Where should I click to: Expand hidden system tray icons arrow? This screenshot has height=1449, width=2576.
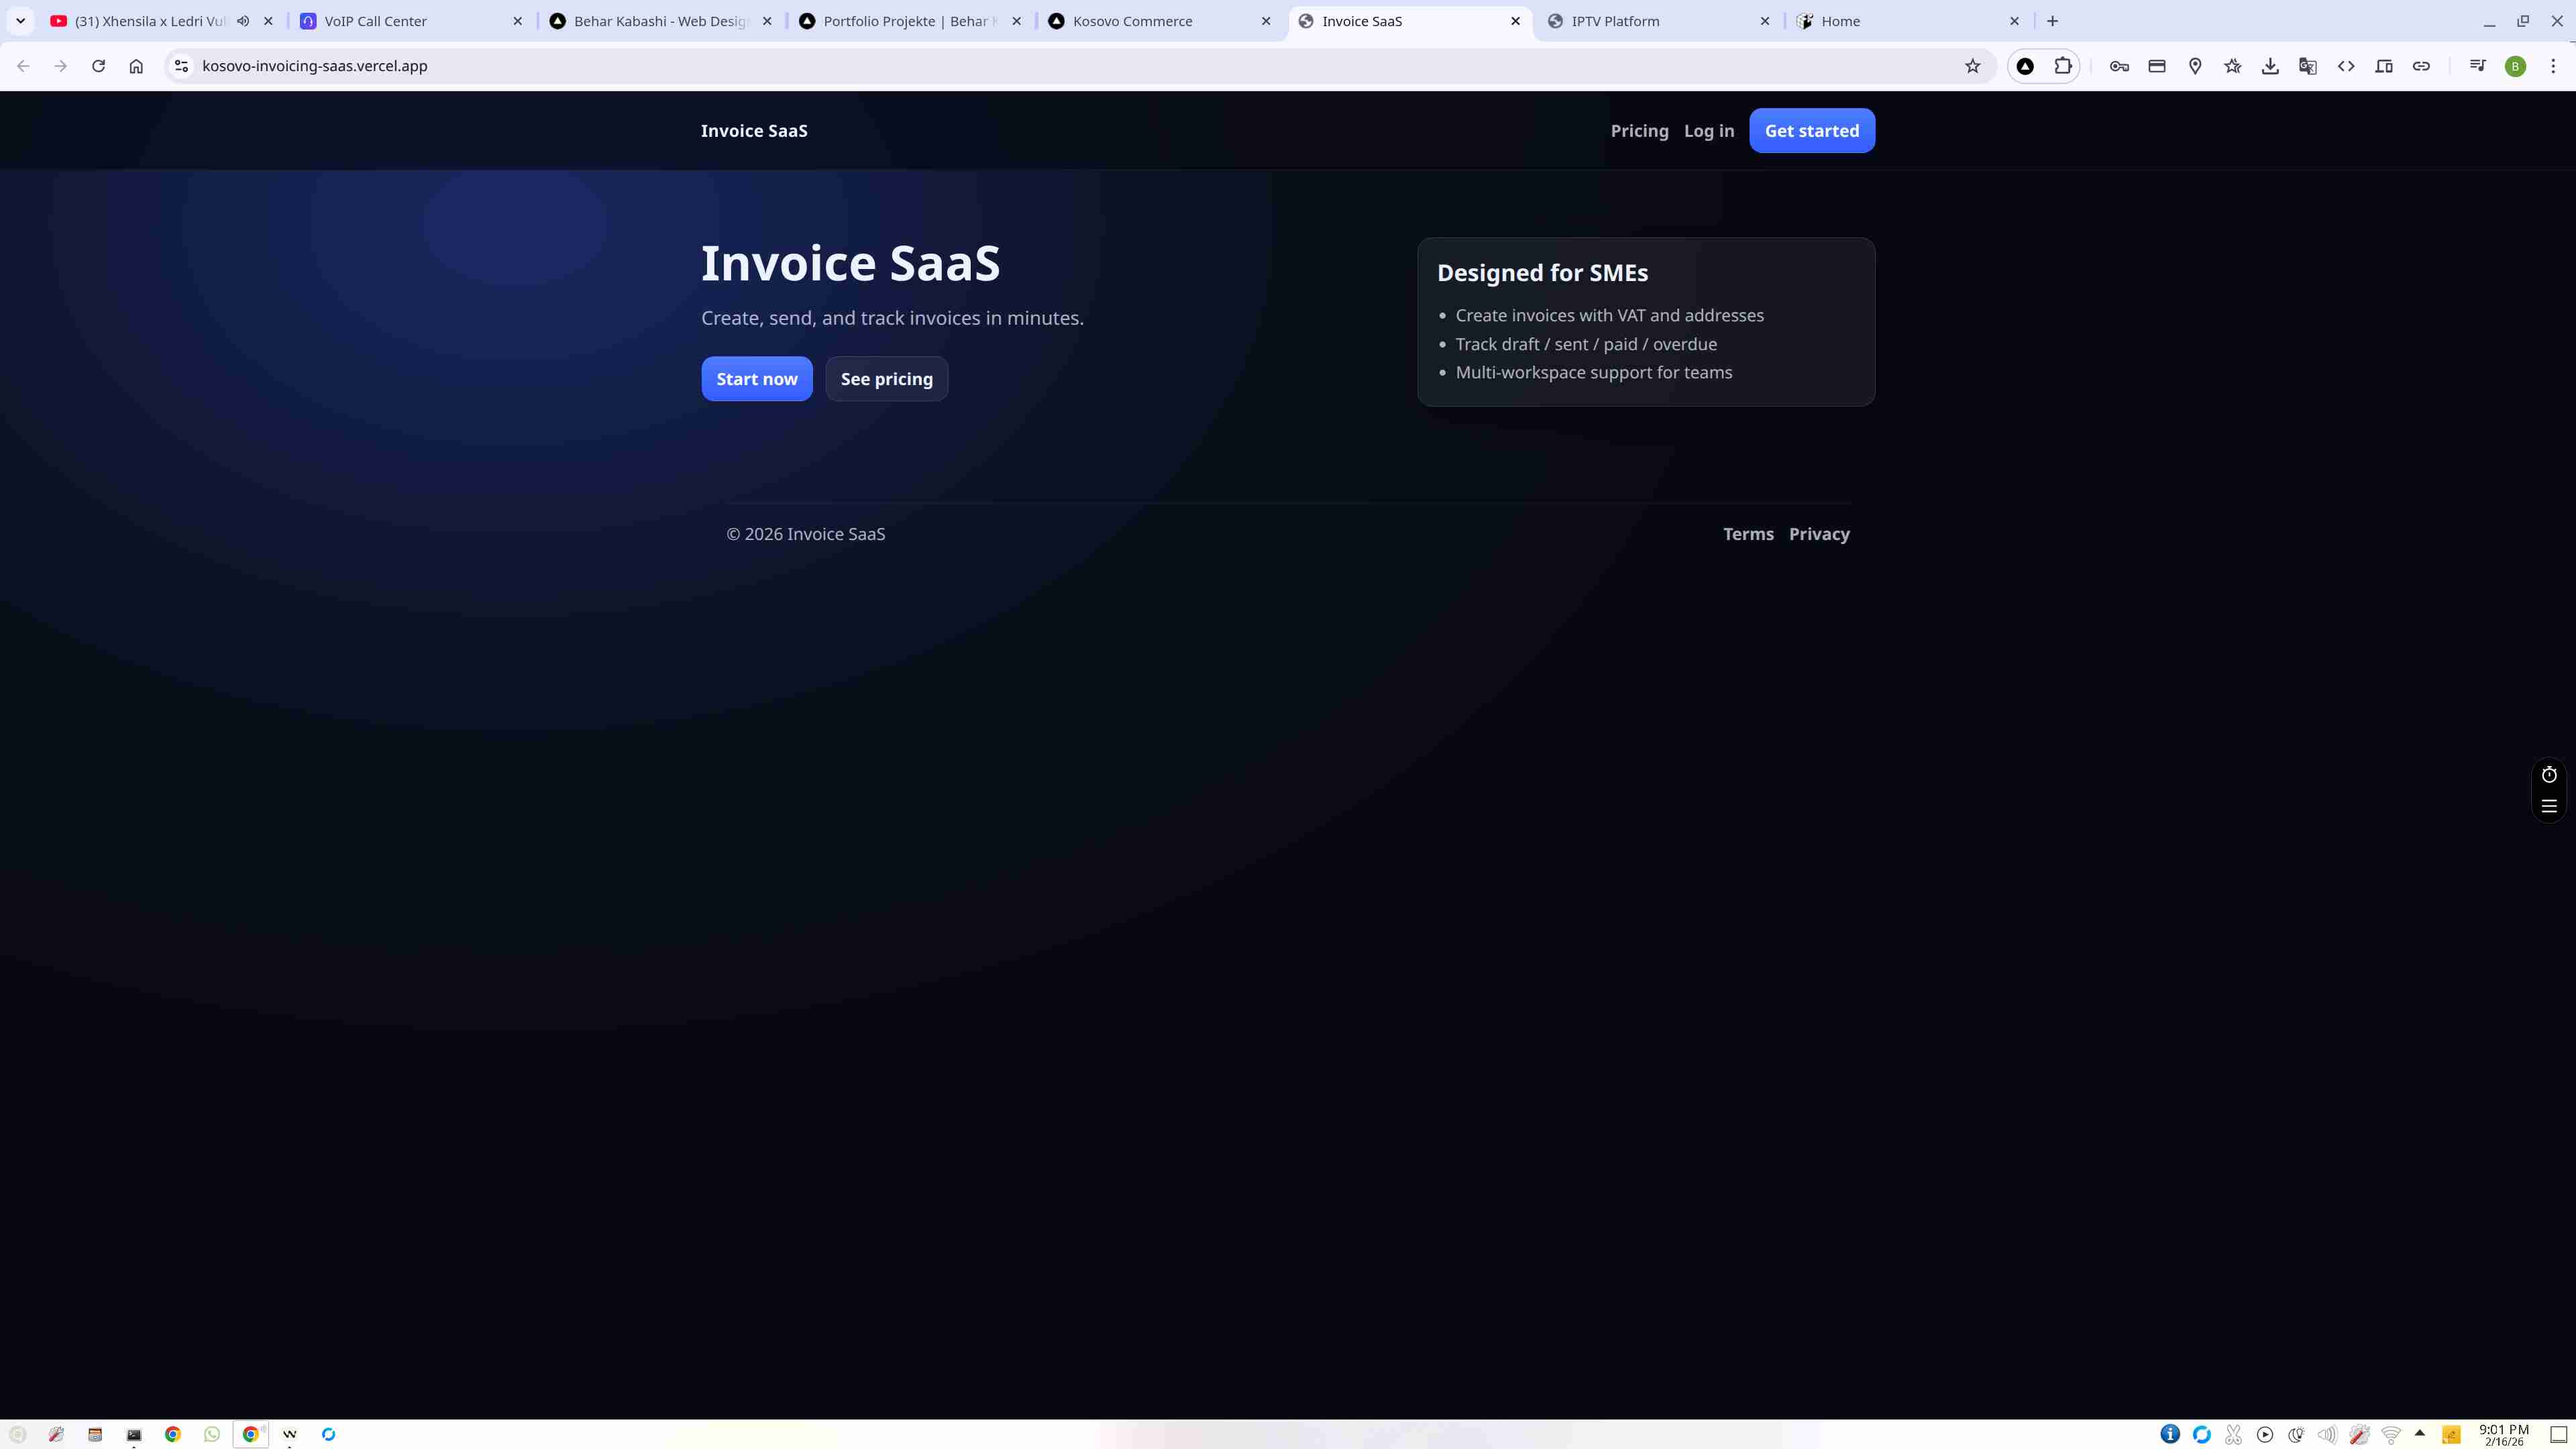pyautogui.click(x=2420, y=1432)
